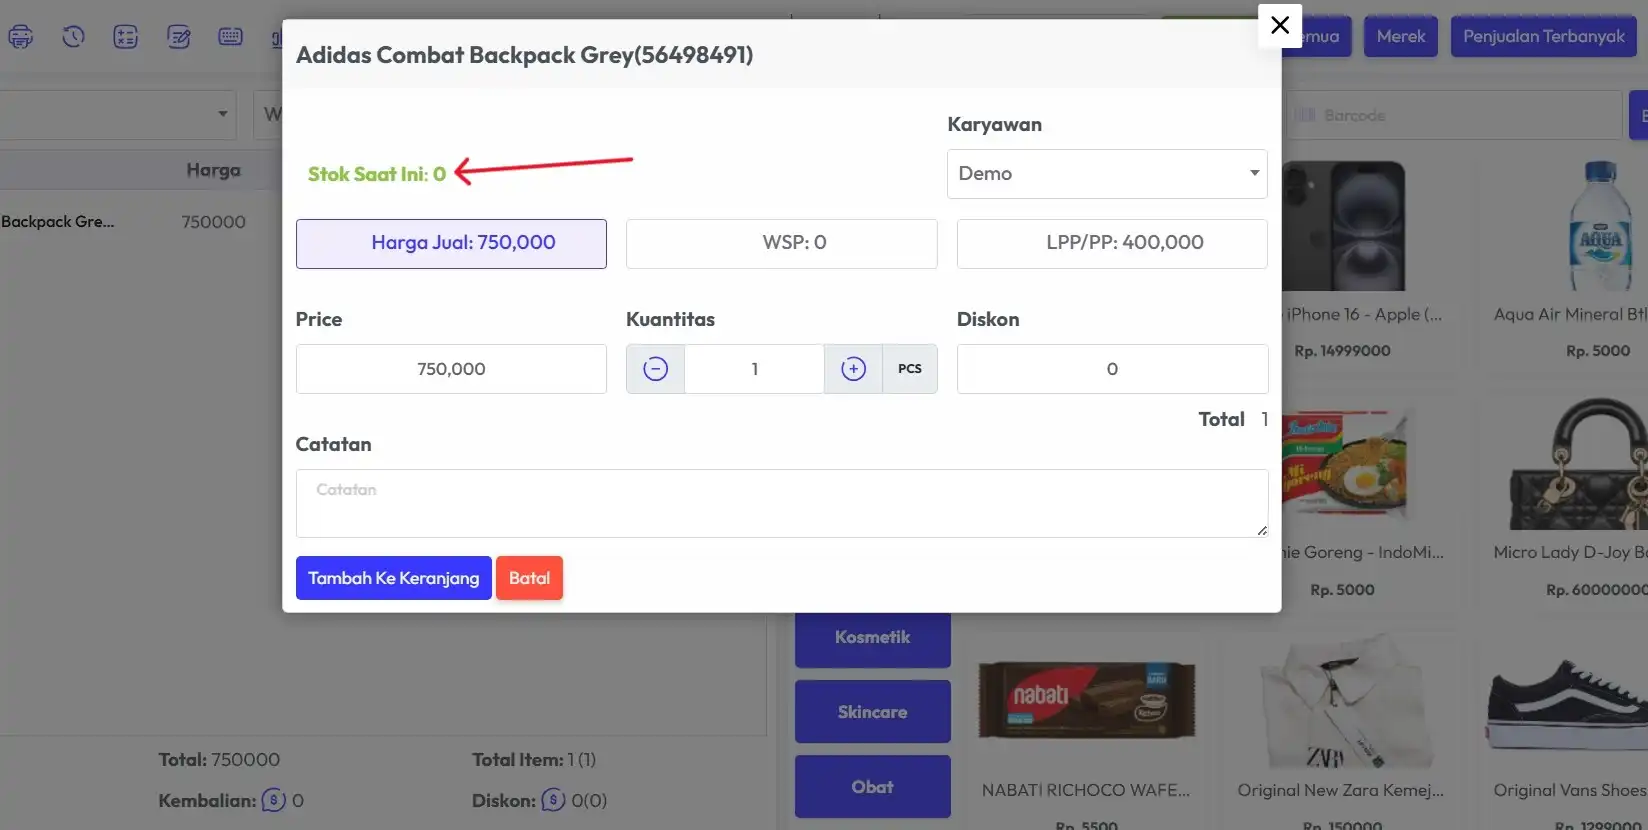Click the Kuantitas number field
The width and height of the screenshot is (1648, 830).
(755, 369)
